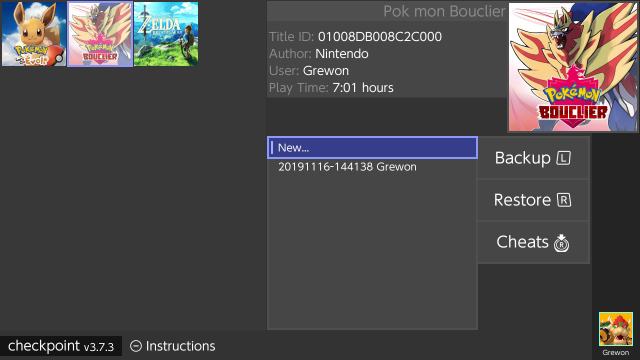640x360 pixels.
Task: Click the right stick icon on Cheats
Action: (x=561, y=243)
